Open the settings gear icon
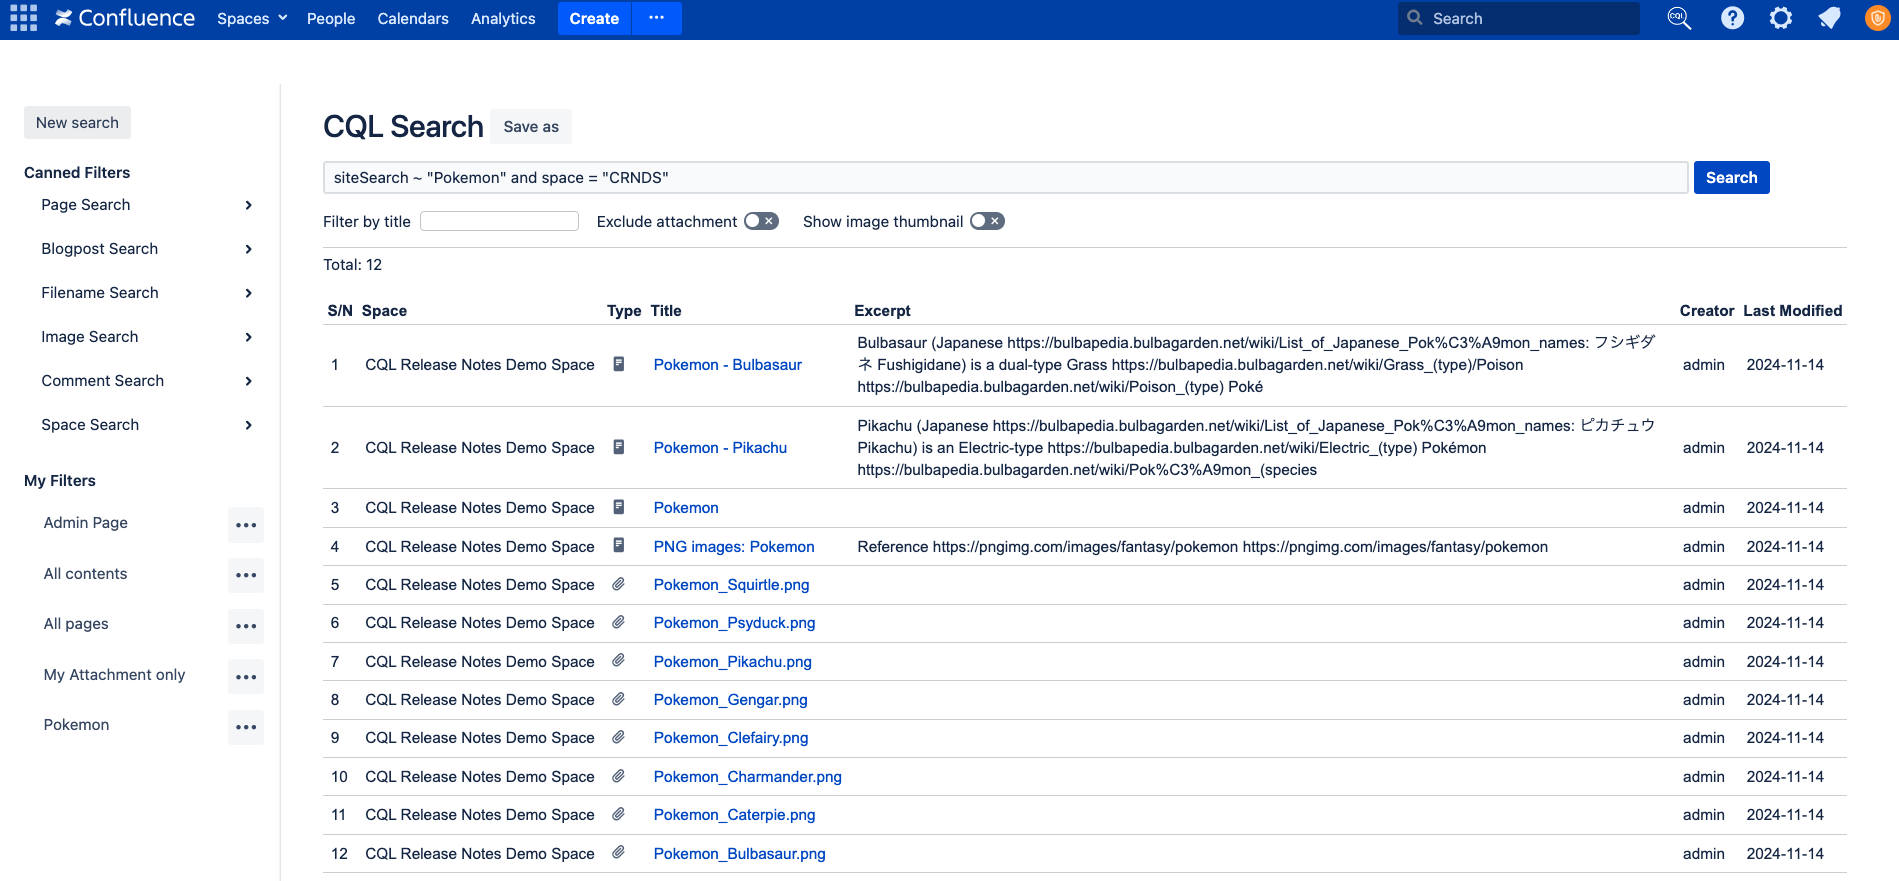The height and width of the screenshot is (881, 1899). (x=1781, y=18)
